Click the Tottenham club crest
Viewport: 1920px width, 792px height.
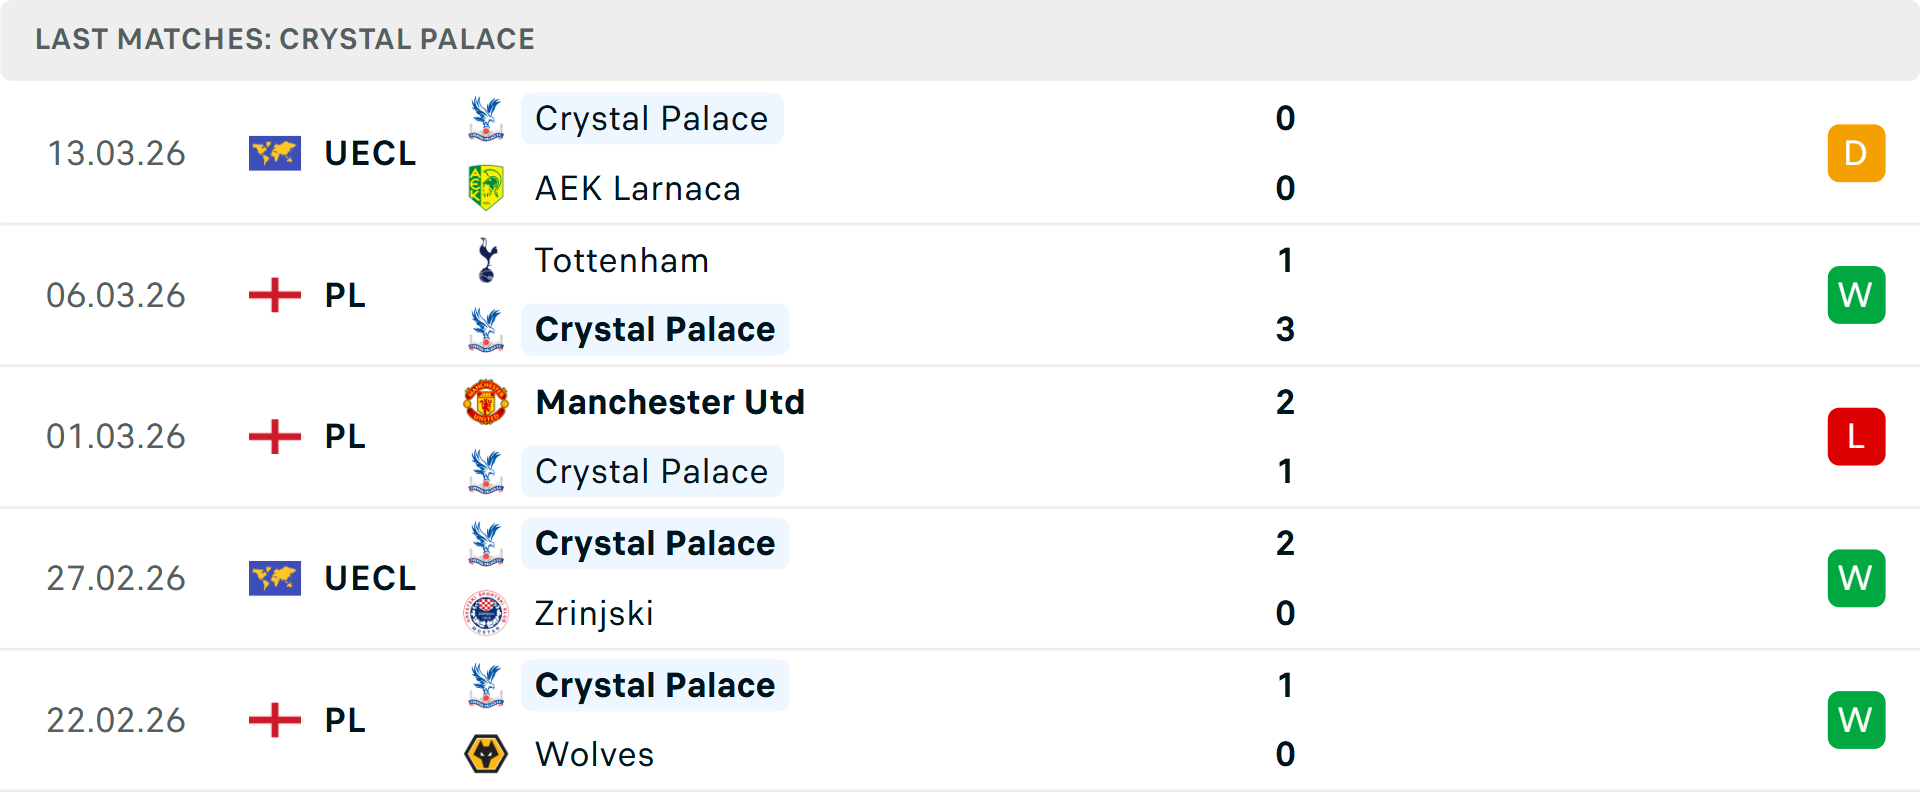[487, 260]
